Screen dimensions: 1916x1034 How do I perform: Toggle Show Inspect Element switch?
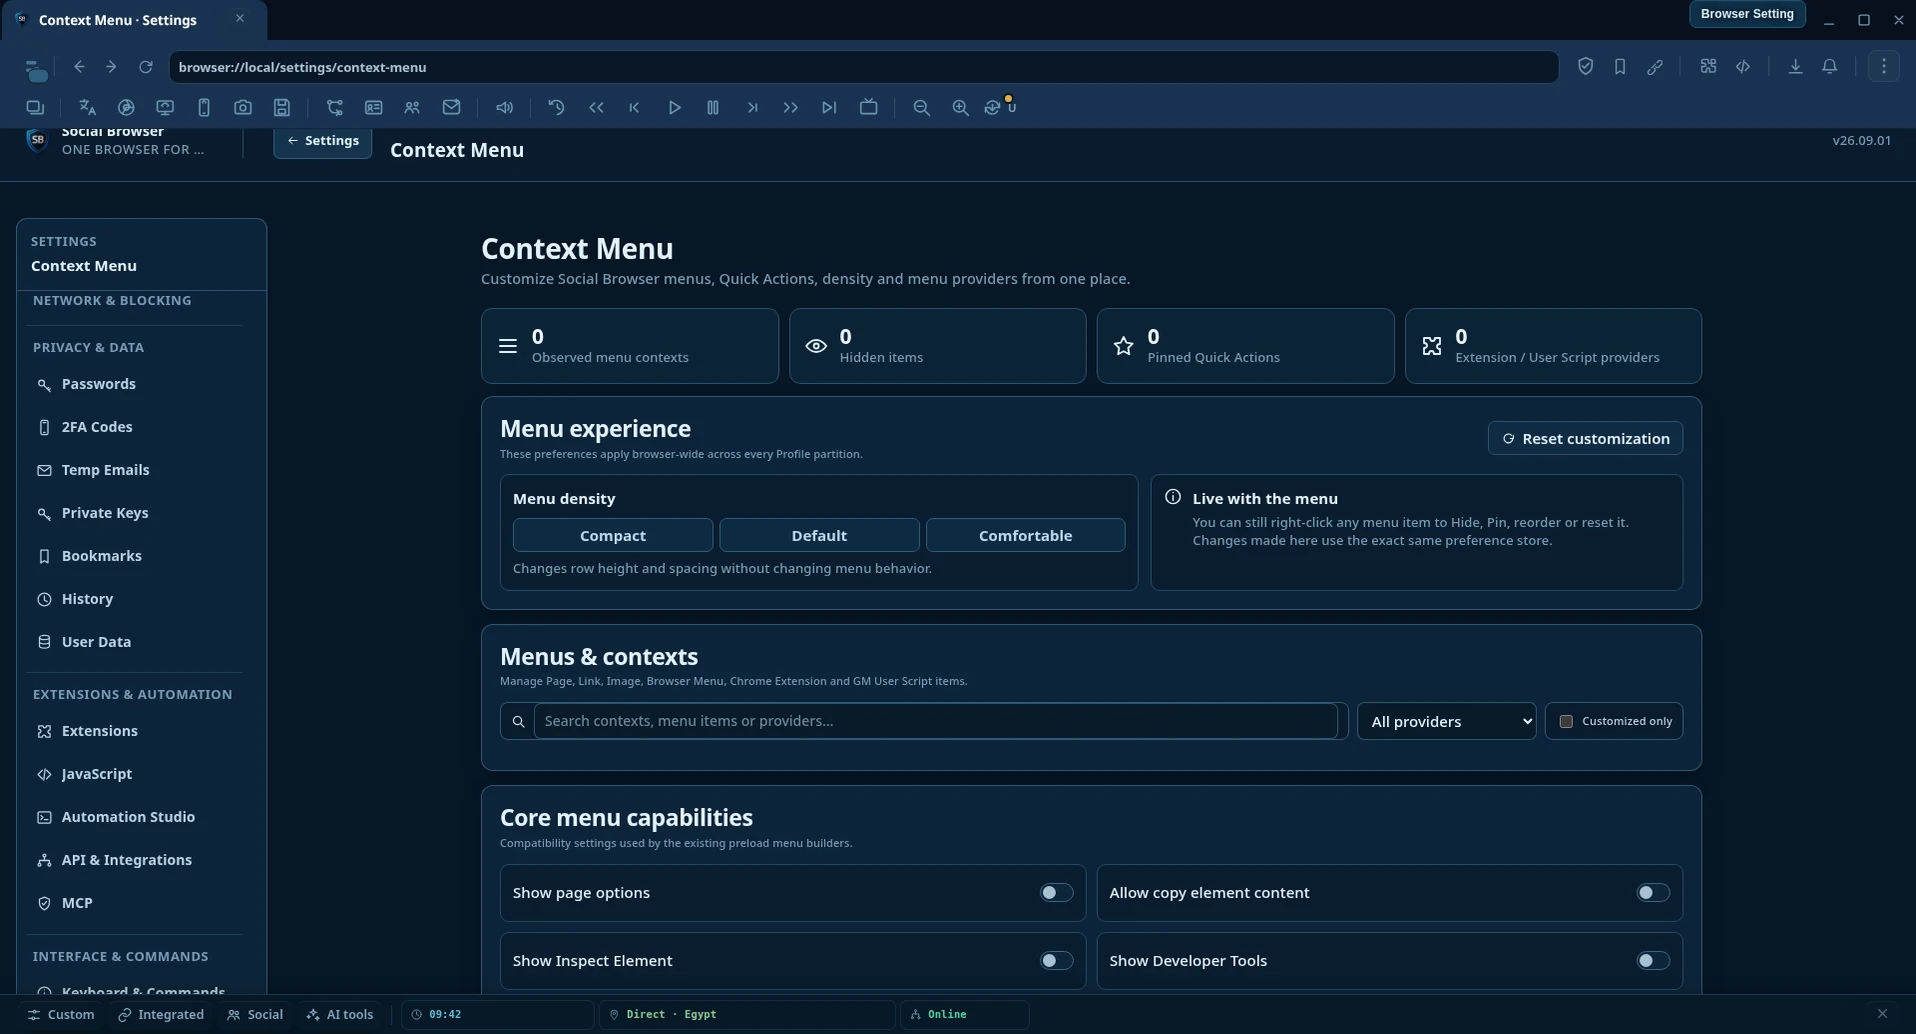pos(1056,961)
